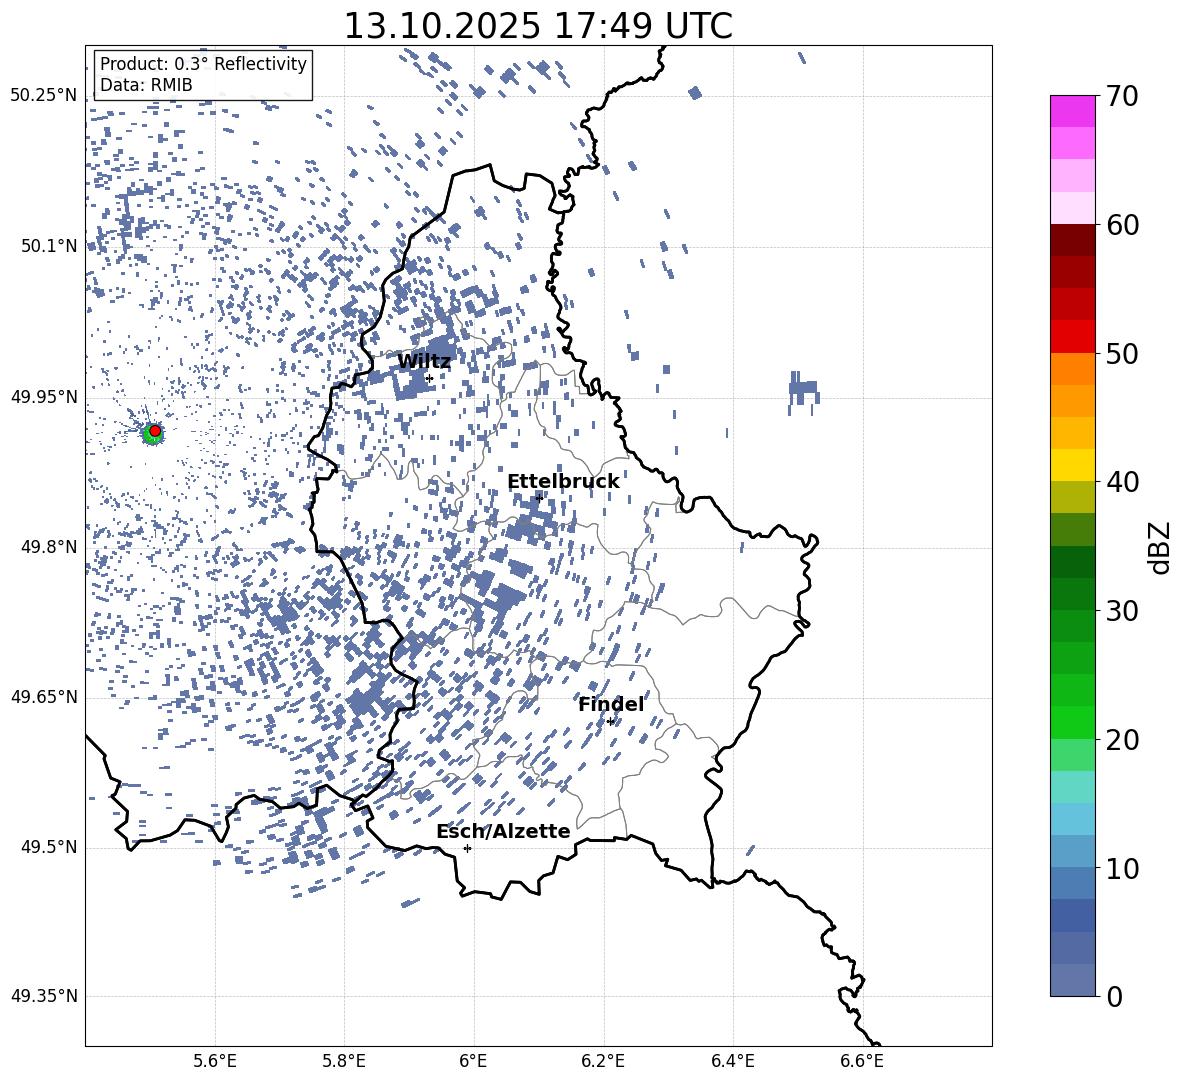The image size is (1184, 1081).
Task: Click the isolated echo near 6.5°E 49.95°N
Action: pos(803,391)
